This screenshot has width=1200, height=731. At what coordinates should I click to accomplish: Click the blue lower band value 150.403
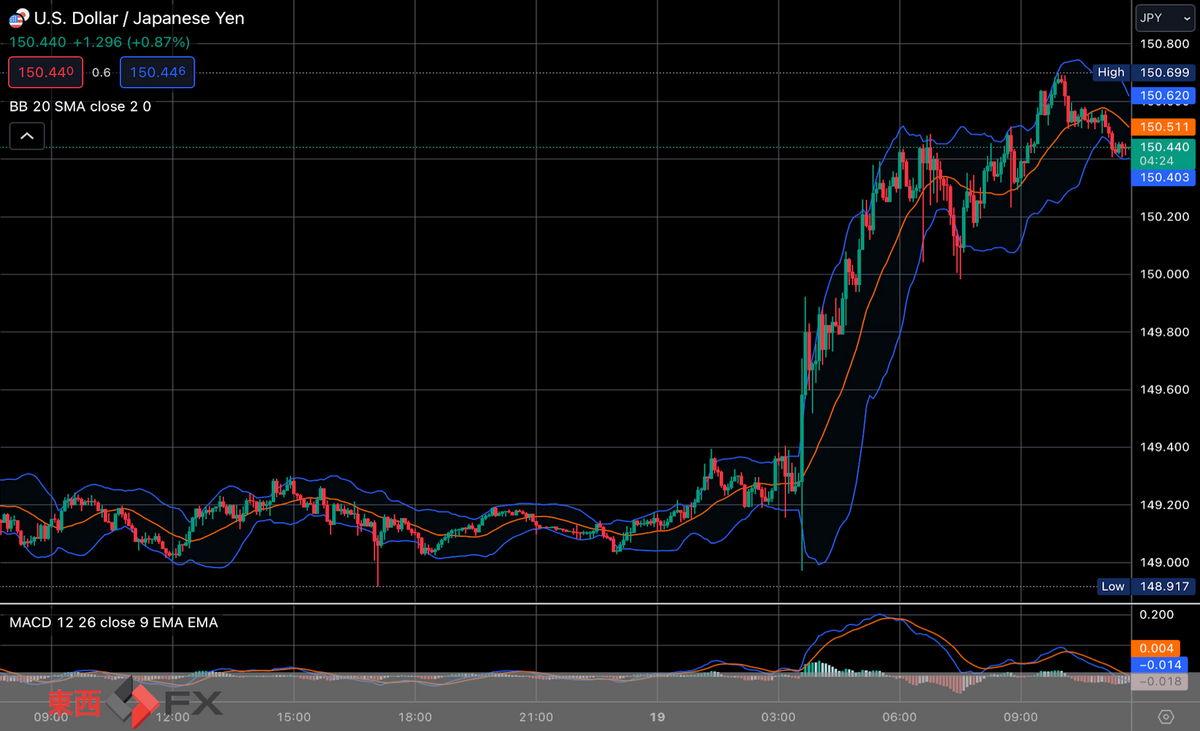coord(1164,177)
